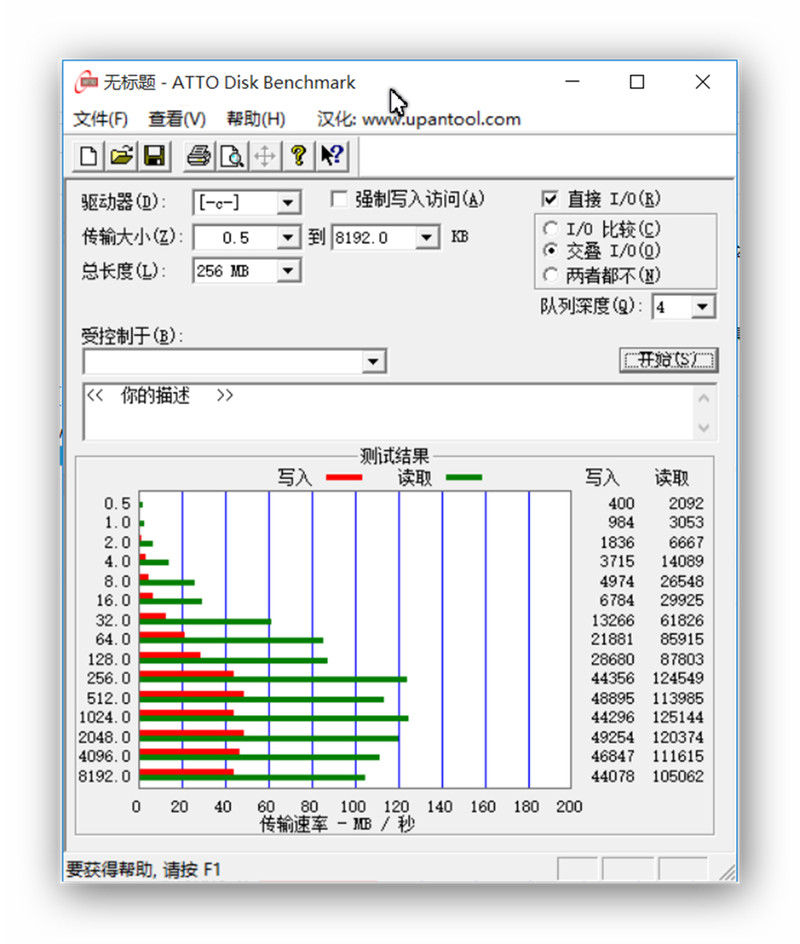Click the Save results icon

pos(155,156)
